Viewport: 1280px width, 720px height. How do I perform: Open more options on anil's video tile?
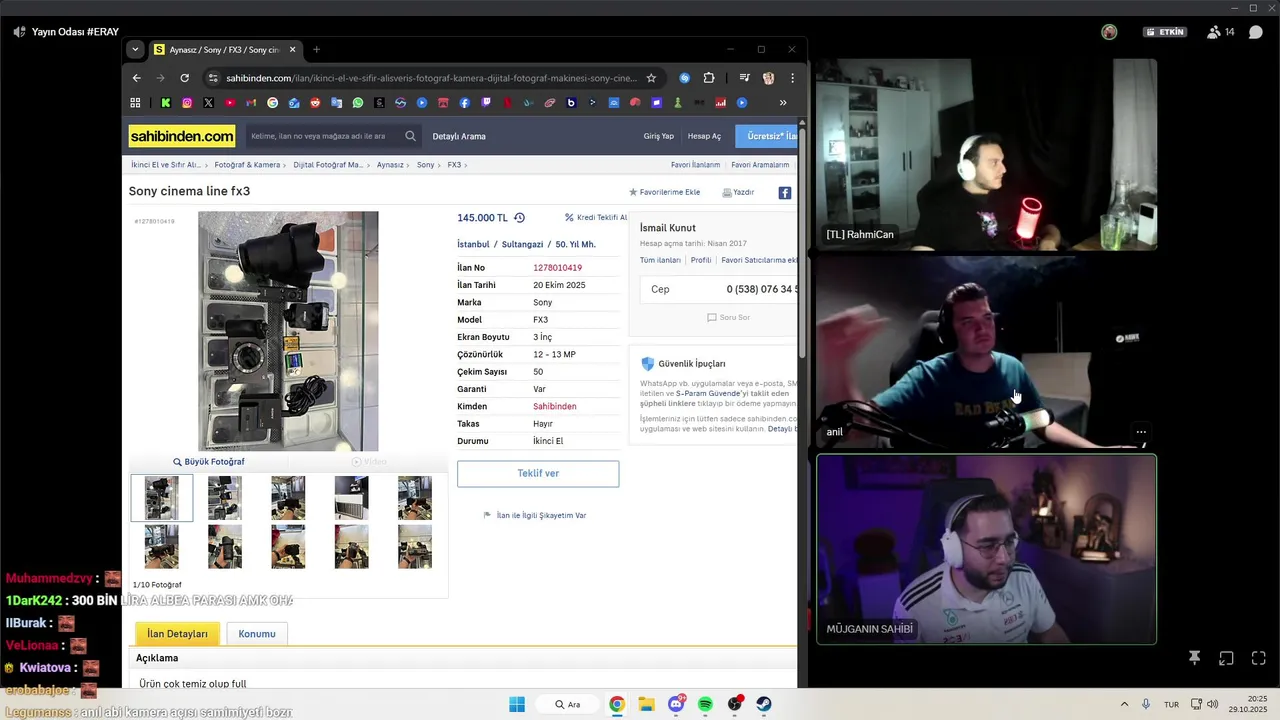point(1141,432)
